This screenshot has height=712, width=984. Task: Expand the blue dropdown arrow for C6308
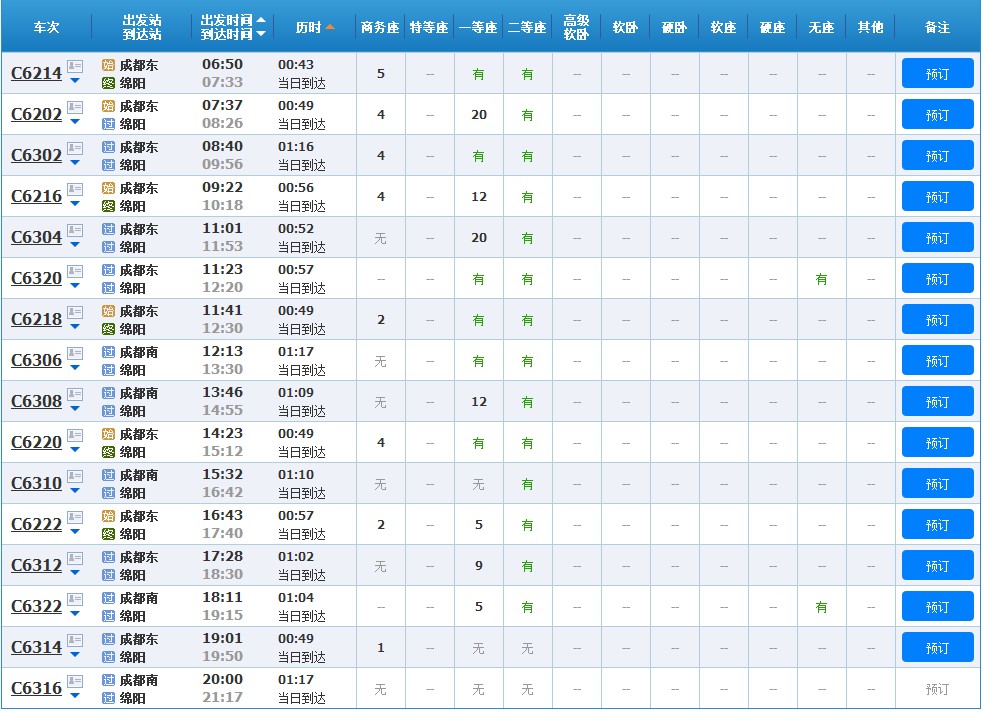tap(75, 409)
